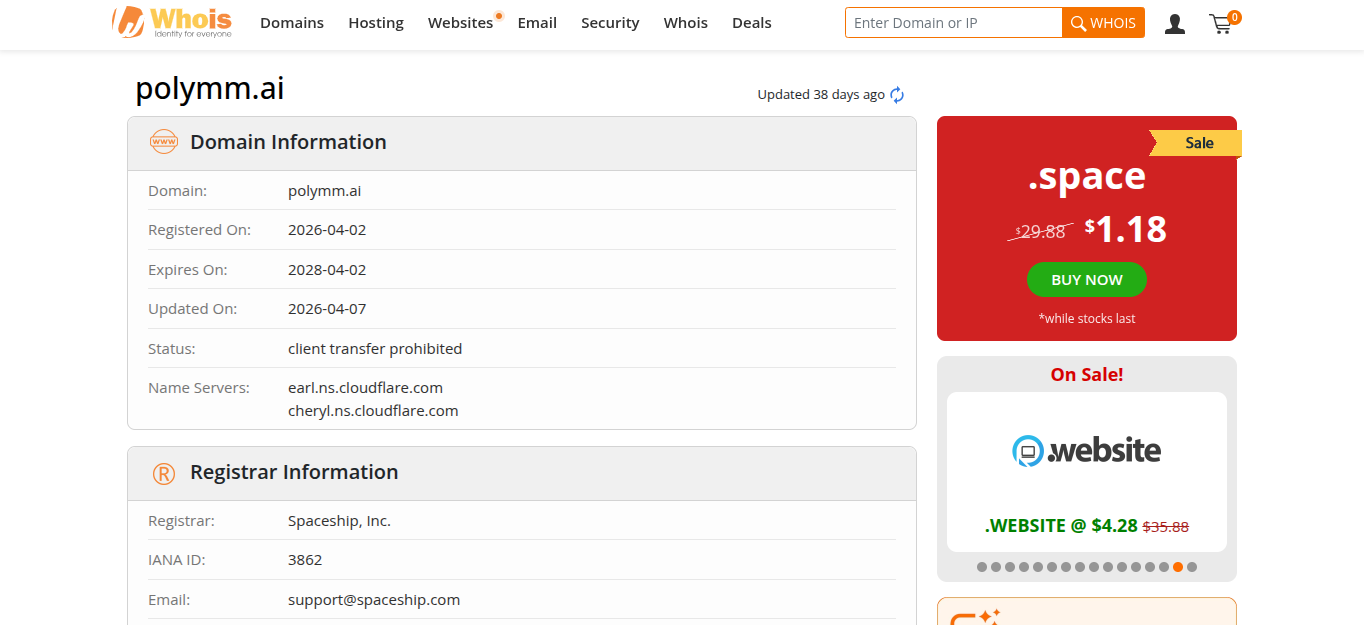Click the .website logo image

pyautogui.click(x=1087, y=451)
